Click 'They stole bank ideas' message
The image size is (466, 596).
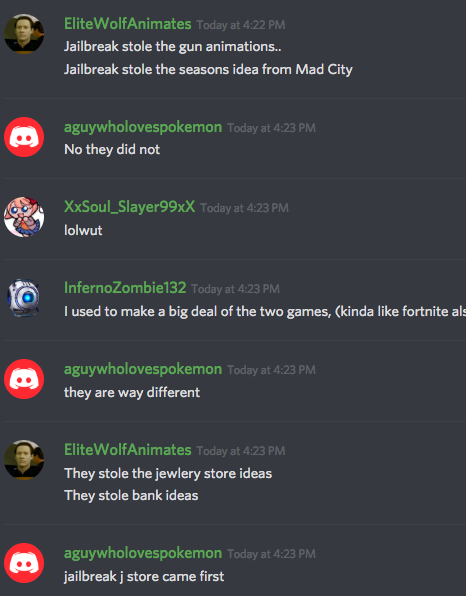(131, 496)
